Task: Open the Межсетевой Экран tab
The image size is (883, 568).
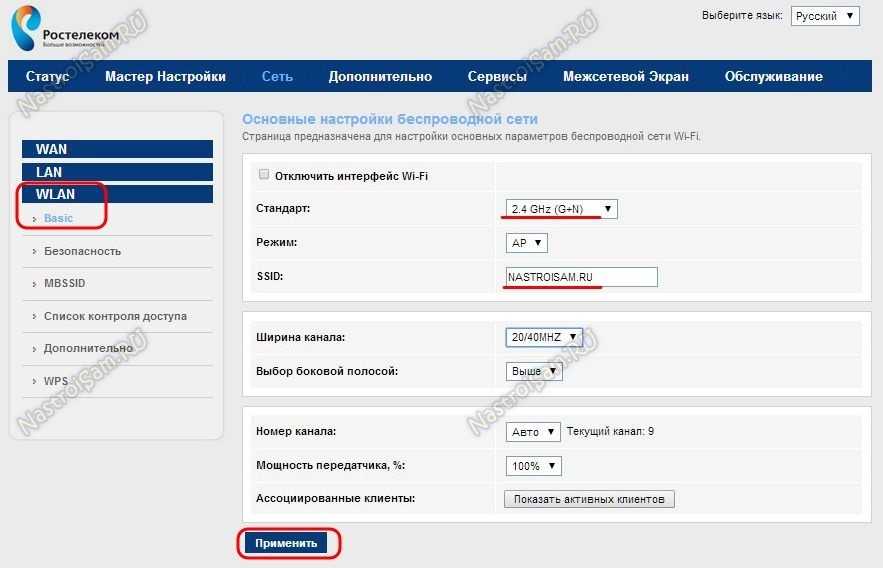Action: [625, 77]
